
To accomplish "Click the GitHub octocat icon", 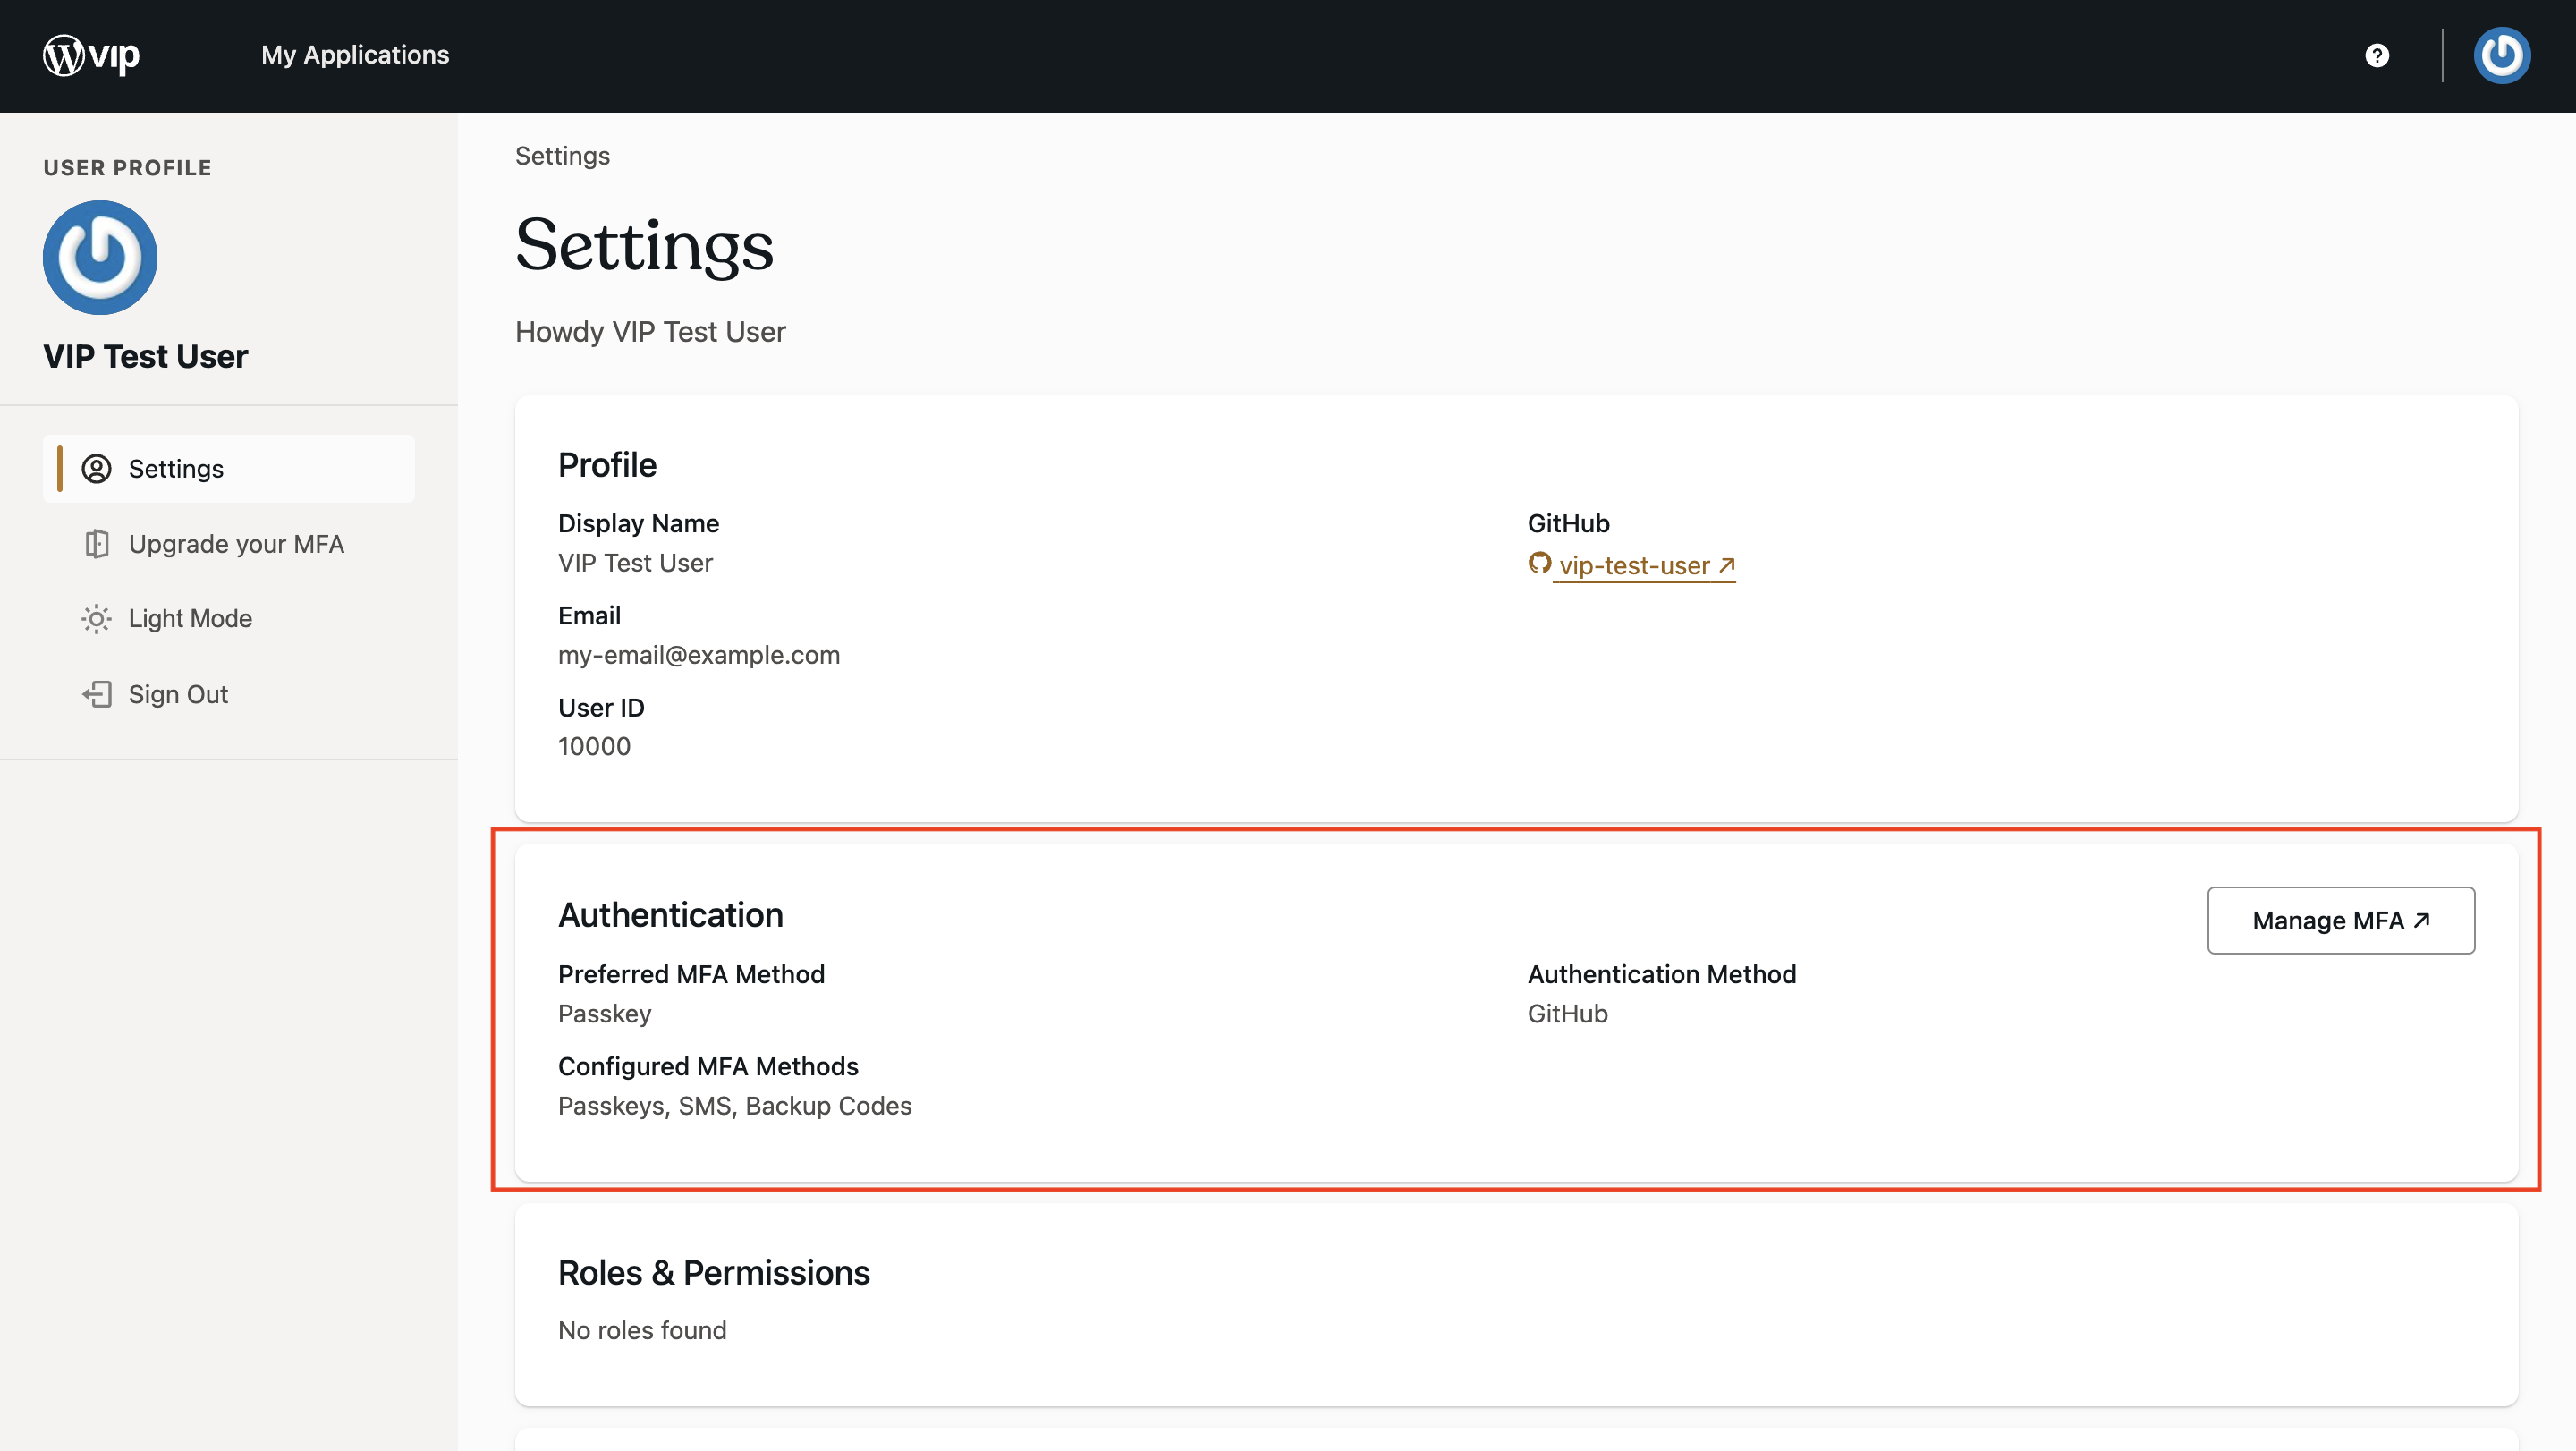I will 1539,564.
